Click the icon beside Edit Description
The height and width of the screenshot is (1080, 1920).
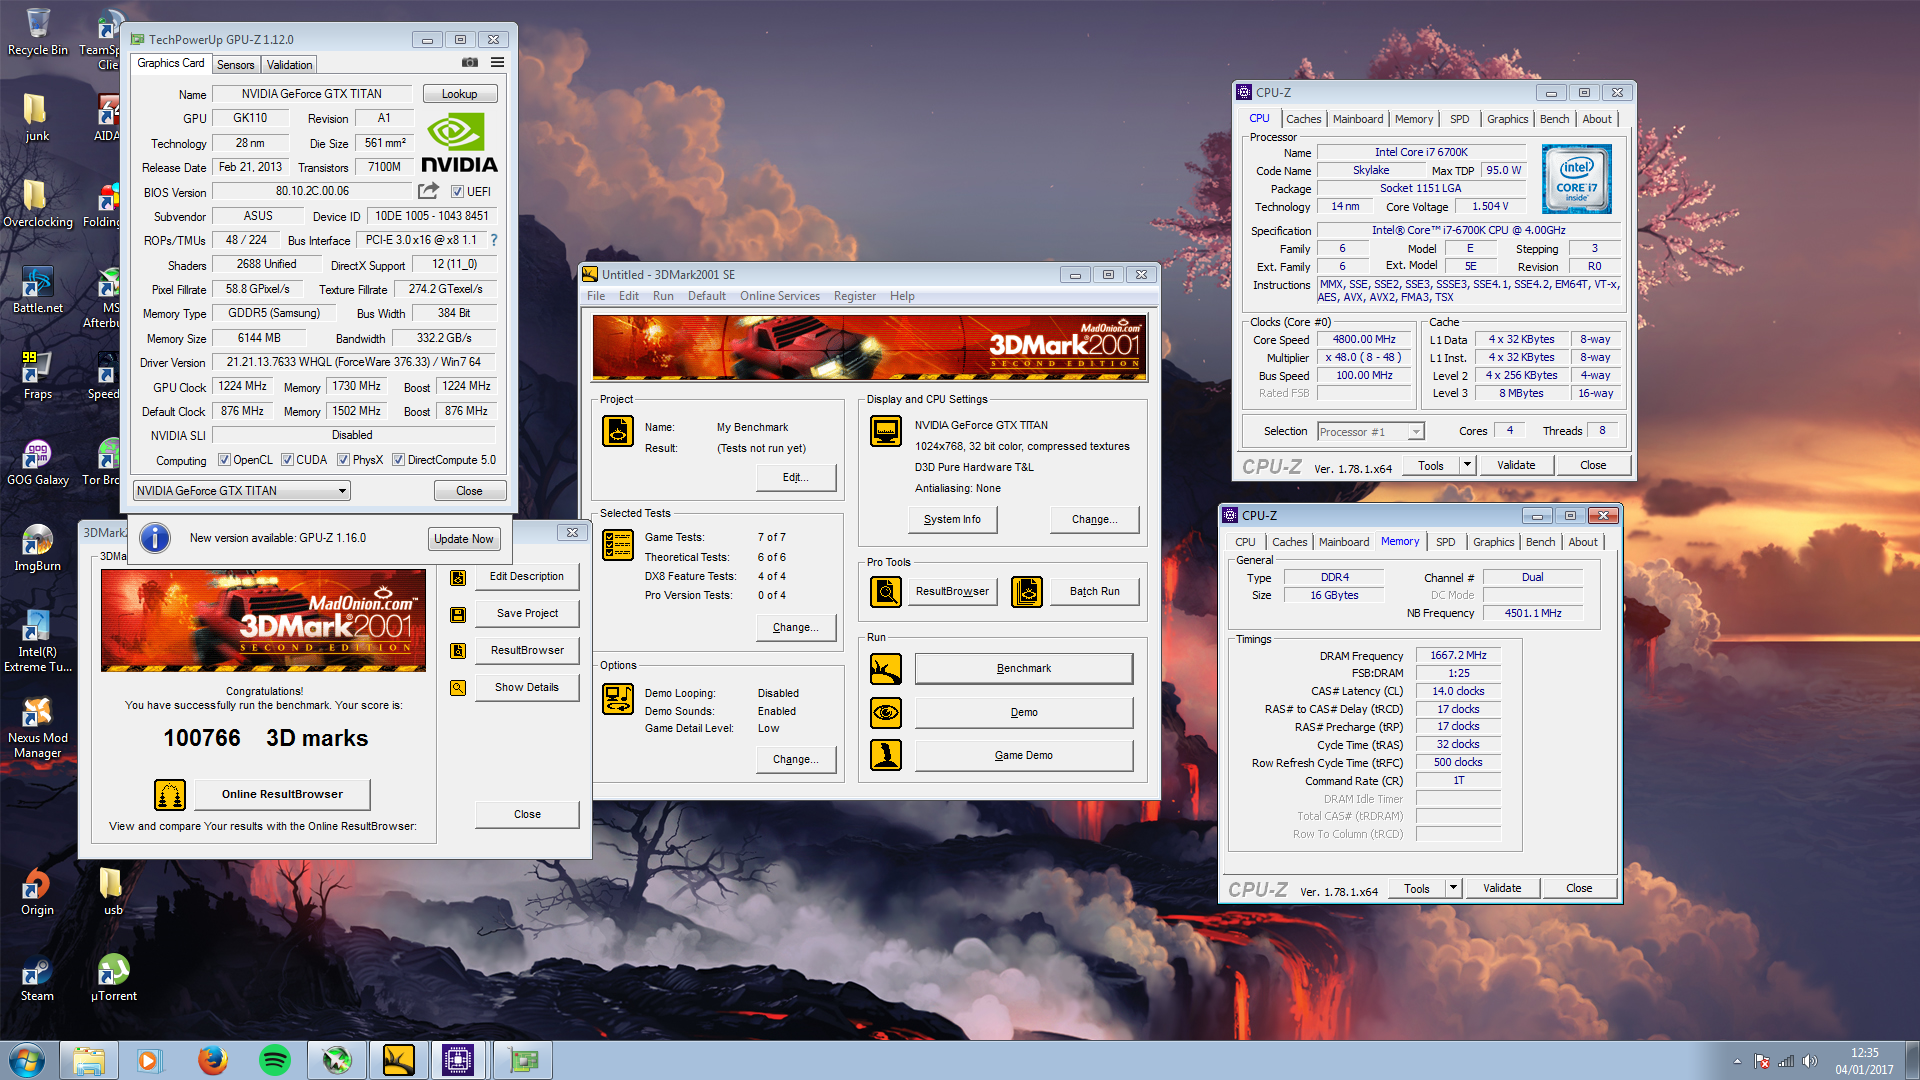click(x=458, y=577)
